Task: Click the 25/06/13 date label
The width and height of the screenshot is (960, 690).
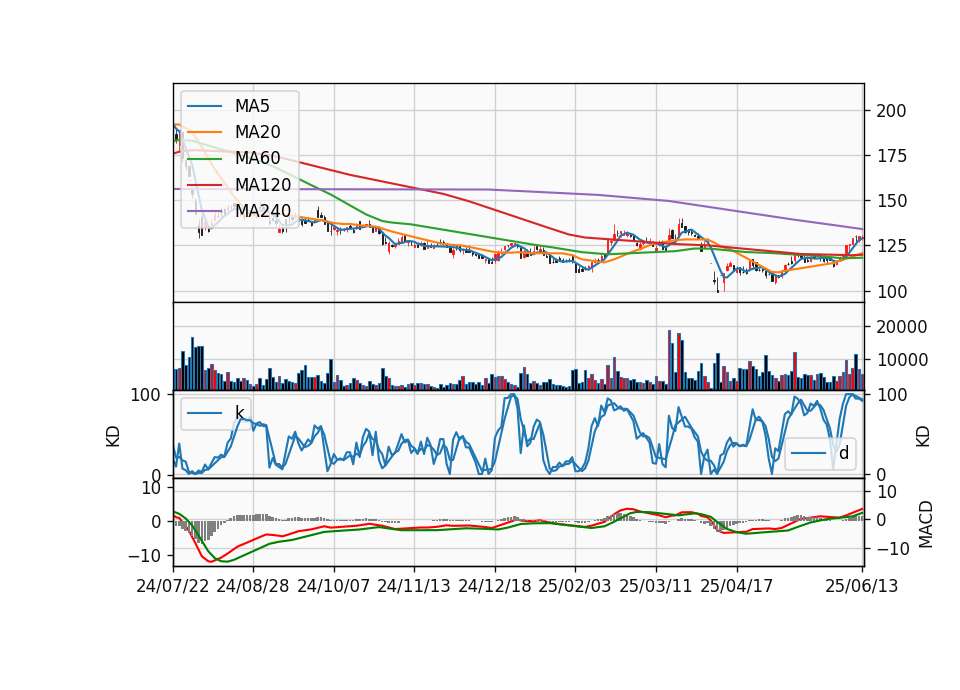Action: 861,586
